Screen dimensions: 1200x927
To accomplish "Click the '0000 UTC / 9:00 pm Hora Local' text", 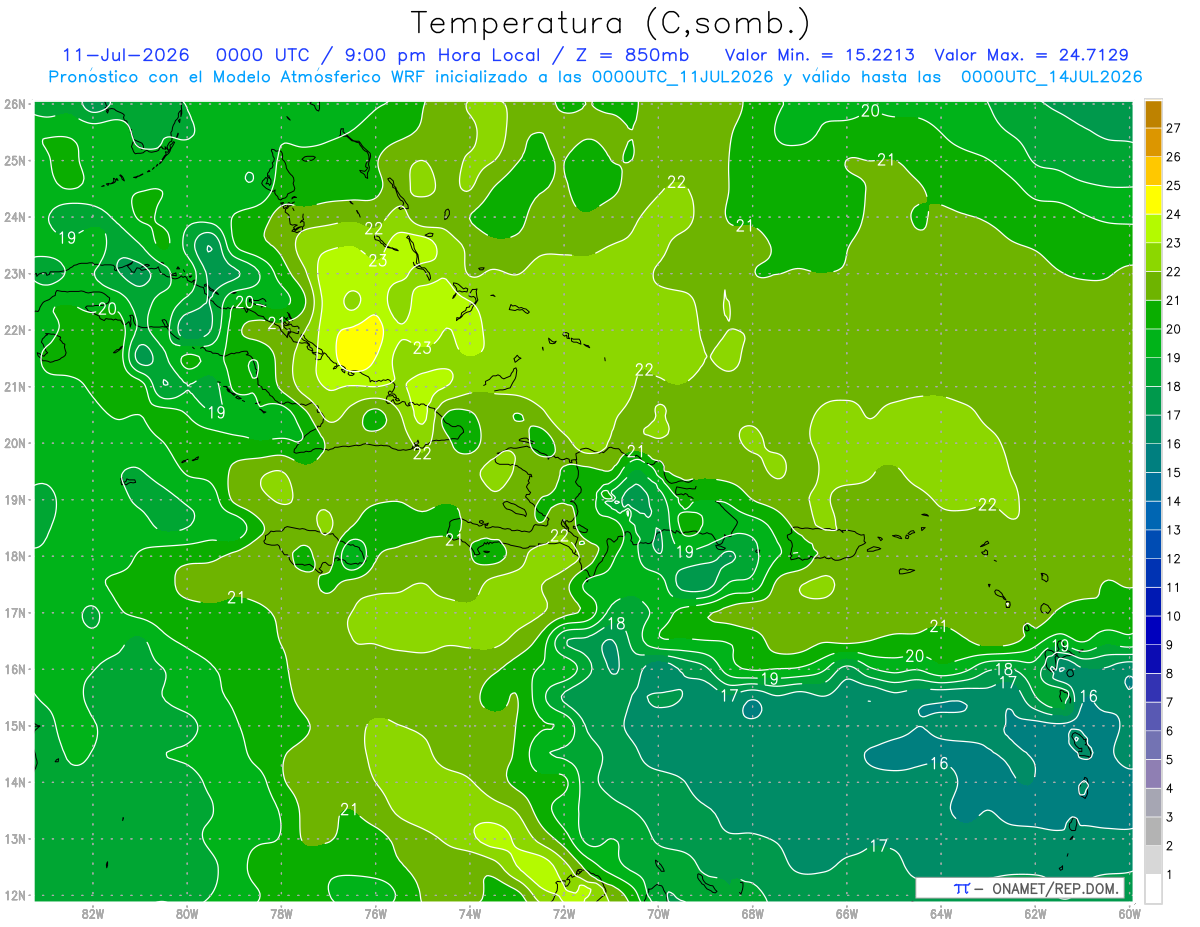I will (377, 55).
